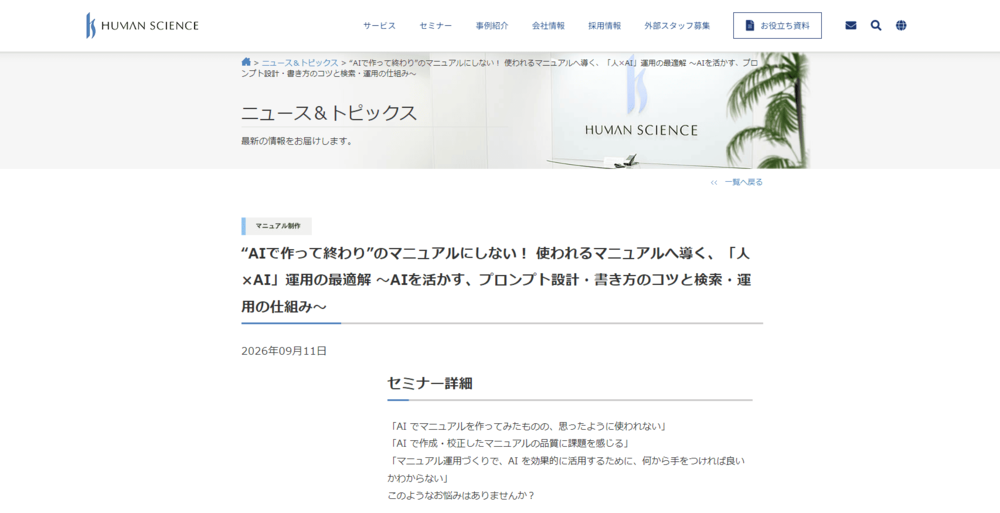The image size is (1000, 513).
Task: Open the サービス menu
Action: [x=379, y=26]
